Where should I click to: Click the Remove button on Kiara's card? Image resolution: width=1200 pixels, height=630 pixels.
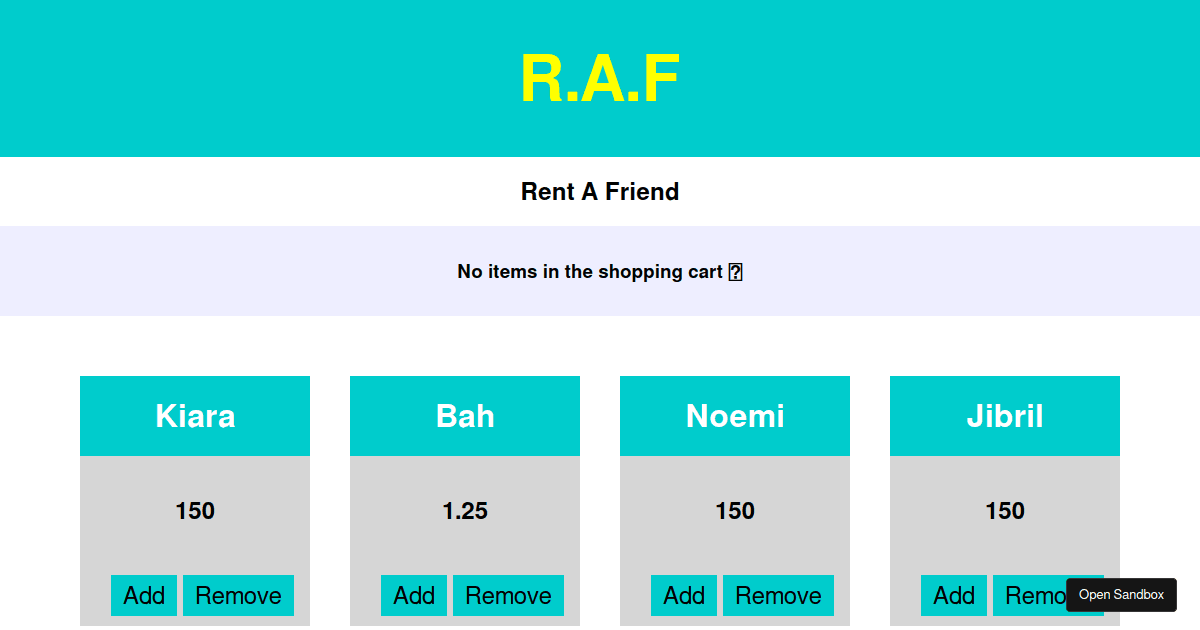tap(238, 595)
